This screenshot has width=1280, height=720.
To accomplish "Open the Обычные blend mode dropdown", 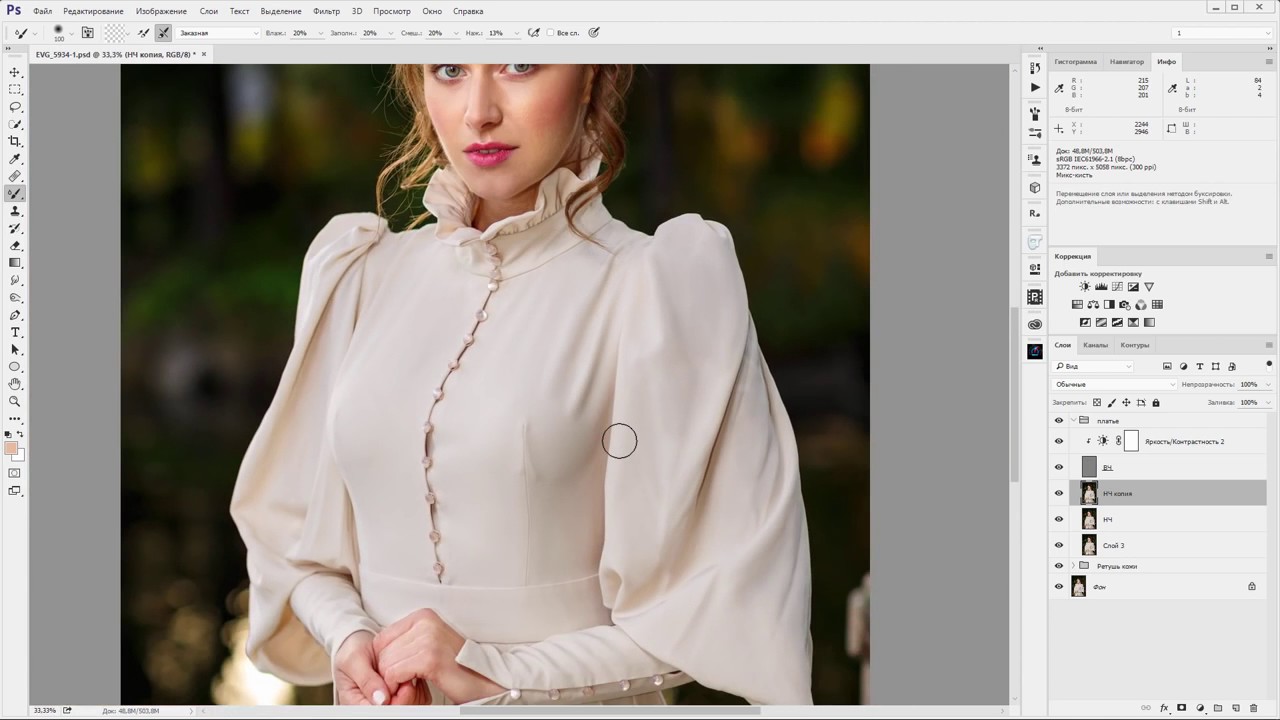I will [1115, 384].
